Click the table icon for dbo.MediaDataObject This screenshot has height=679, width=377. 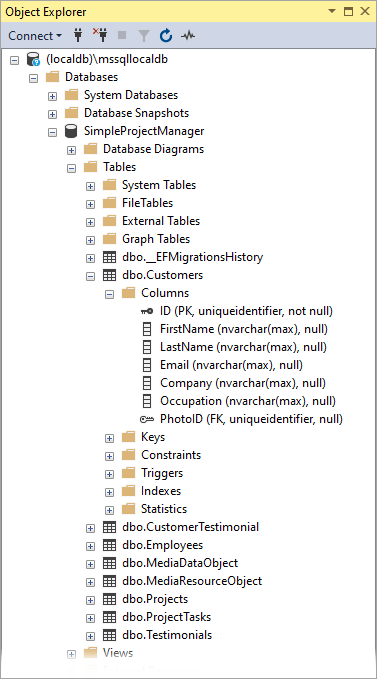pos(109,563)
